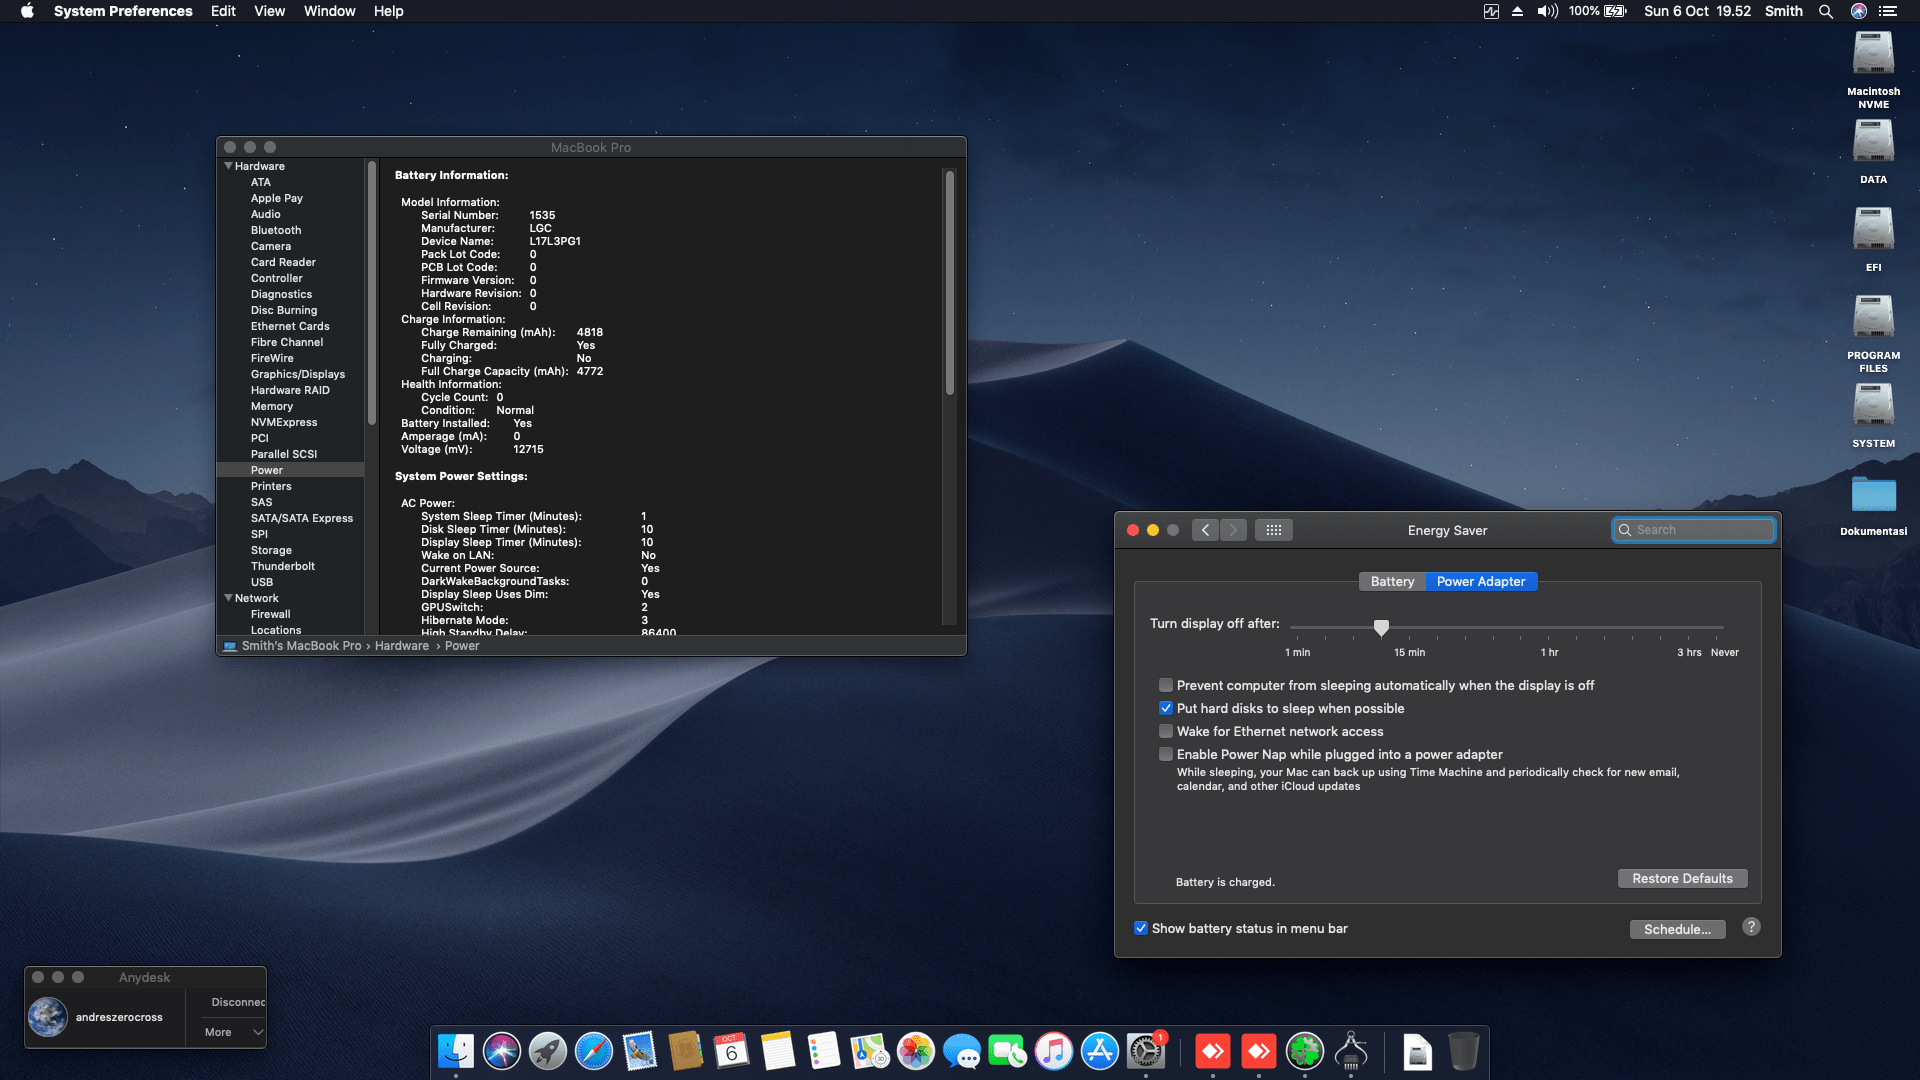1920x1080 pixels.
Task: Launch the App Store from the Dock
Action: 1099,1051
